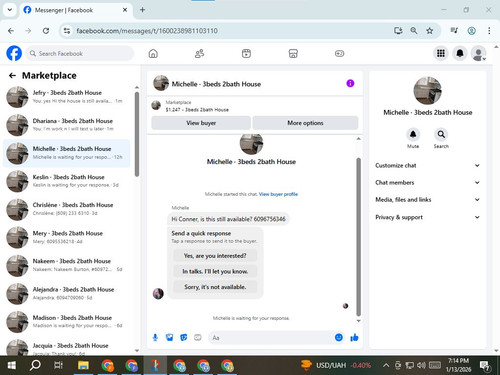500x375 pixels.
Task: Show hidden system tray icons chevron
Action: click(386, 365)
